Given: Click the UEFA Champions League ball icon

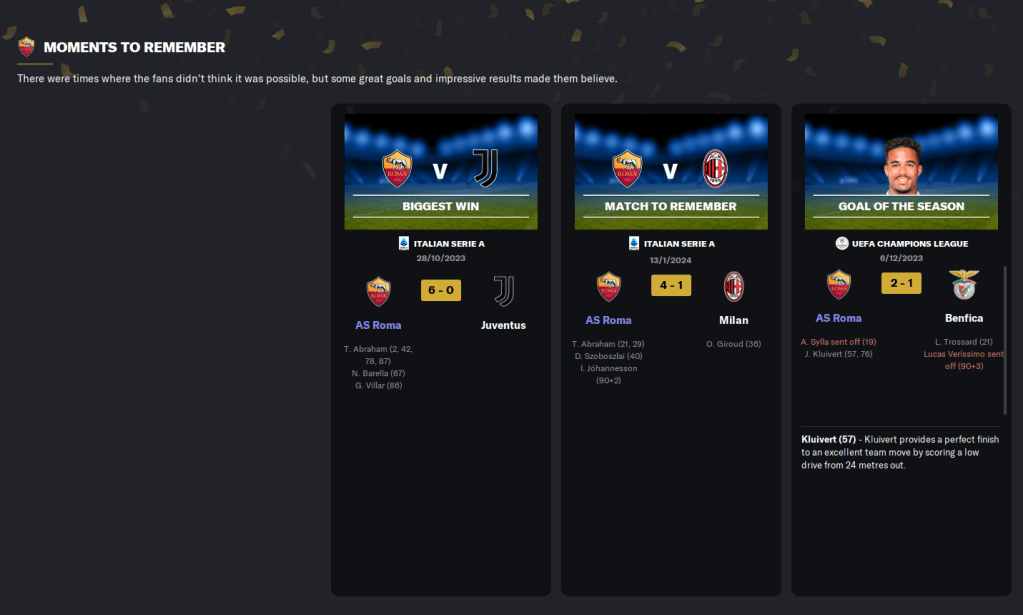Looking at the screenshot, I should (x=842, y=243).
